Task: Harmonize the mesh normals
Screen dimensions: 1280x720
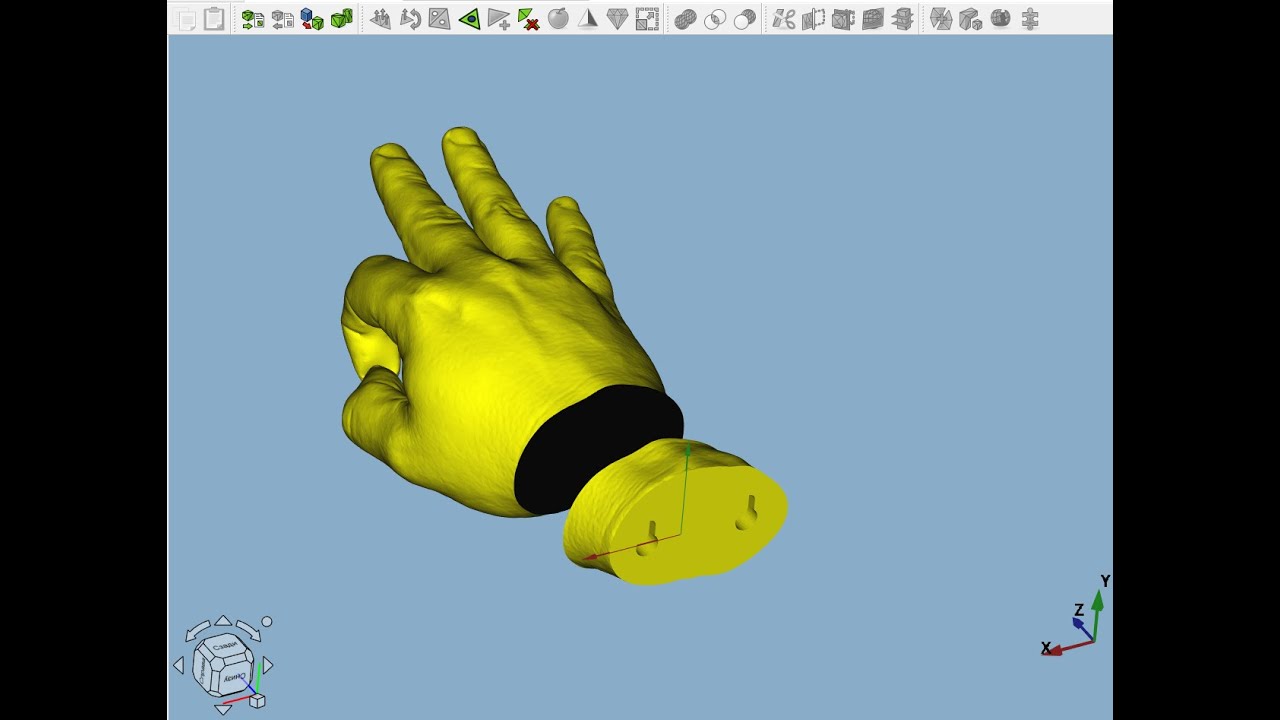Action: pos(410,19)
